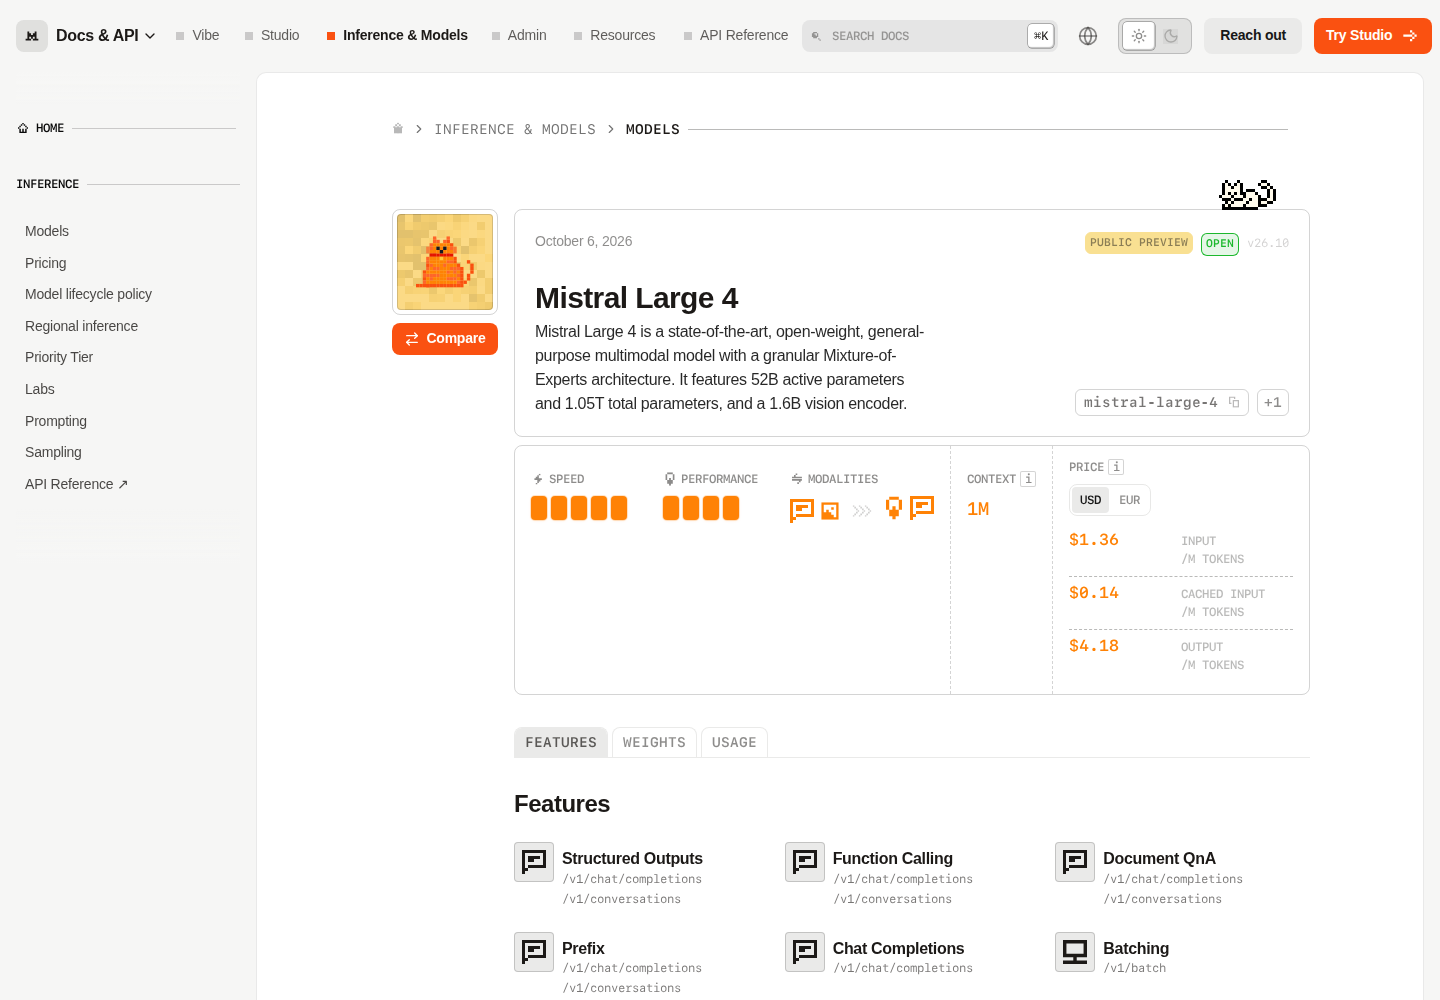Click the Chat Completions icon
The height and width of the screenshot is (1000, 1440).
[805, 952]
